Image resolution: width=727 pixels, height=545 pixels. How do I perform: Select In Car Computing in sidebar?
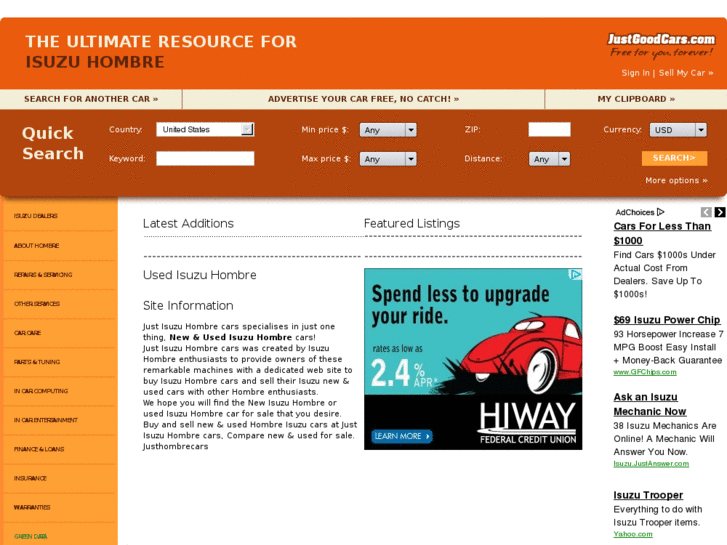(41, 391)
